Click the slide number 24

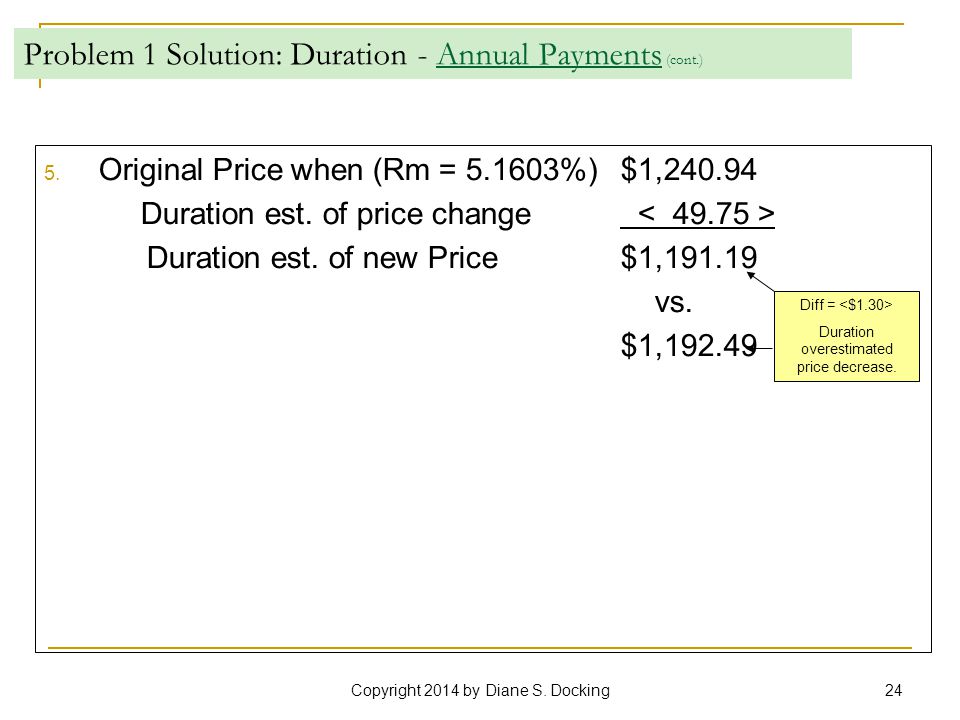[x=893, y=691]
